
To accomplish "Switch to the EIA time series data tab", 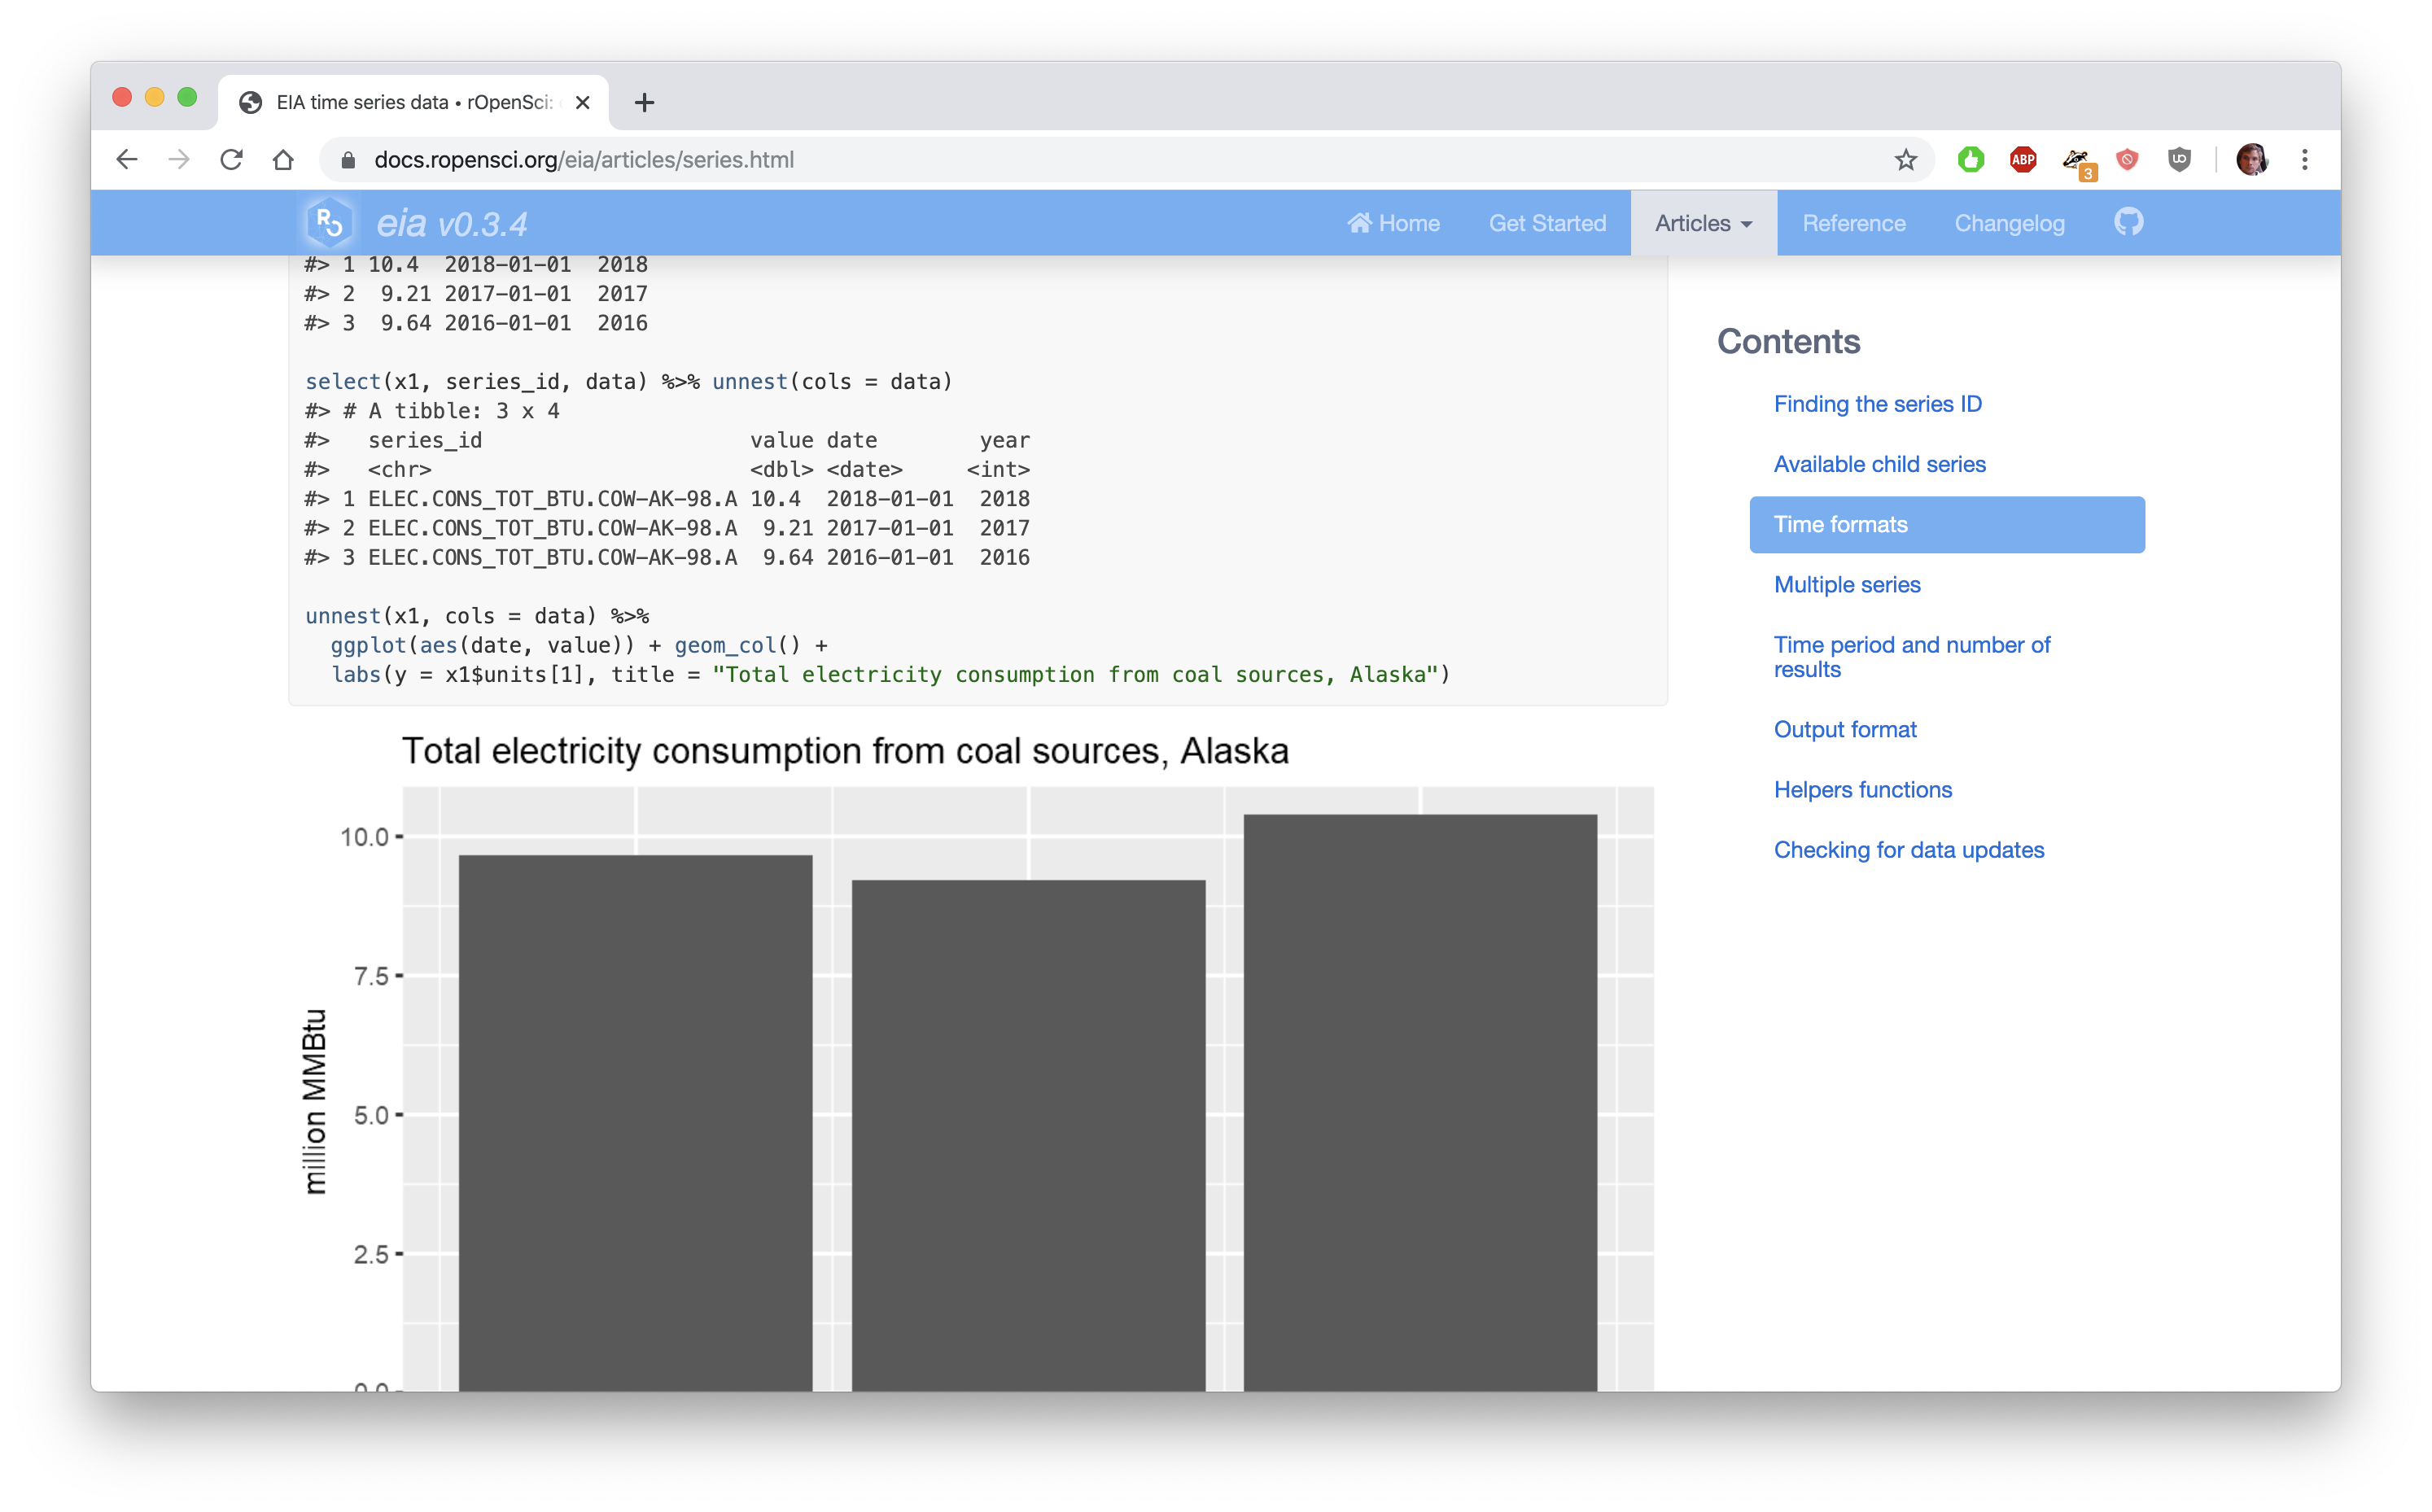I will pyautogui.click(x=398, y=102).
